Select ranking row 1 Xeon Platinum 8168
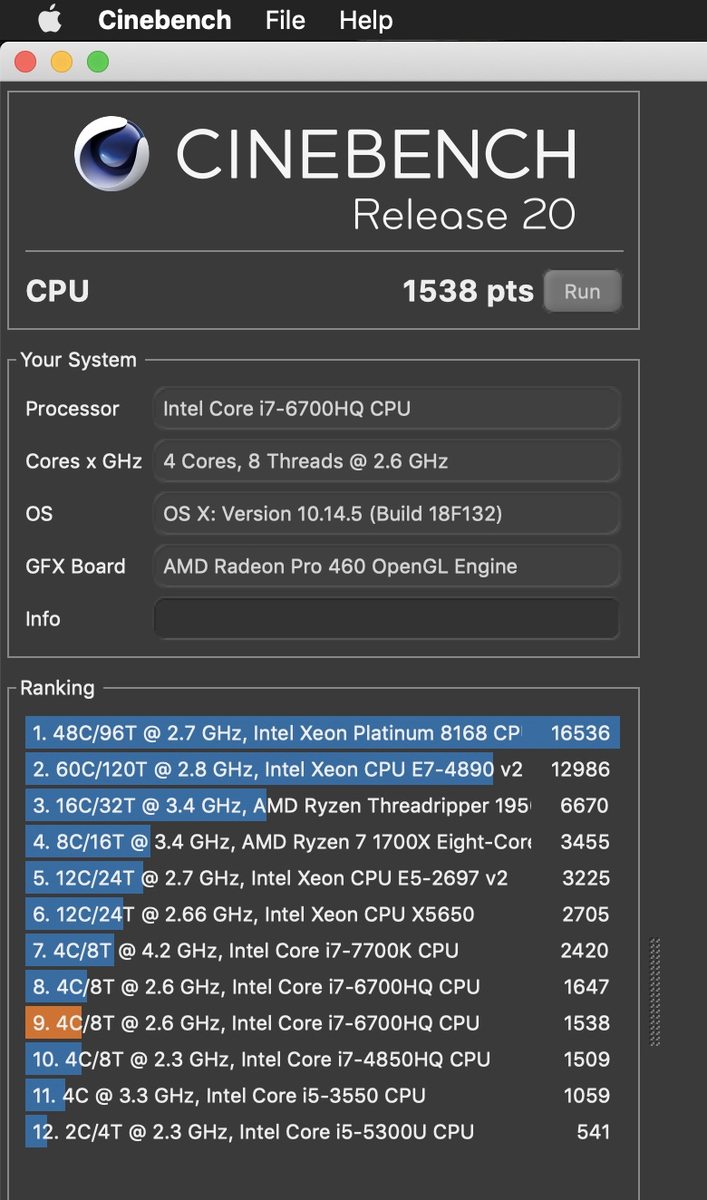Viewport: 707px width, 1200px height. coord(322,733)
